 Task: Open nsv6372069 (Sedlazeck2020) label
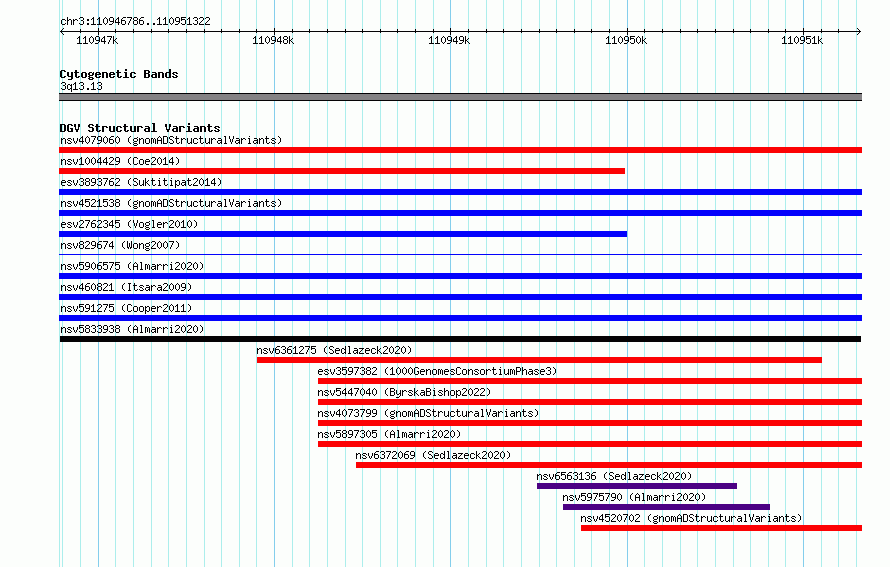coord(433,455)
